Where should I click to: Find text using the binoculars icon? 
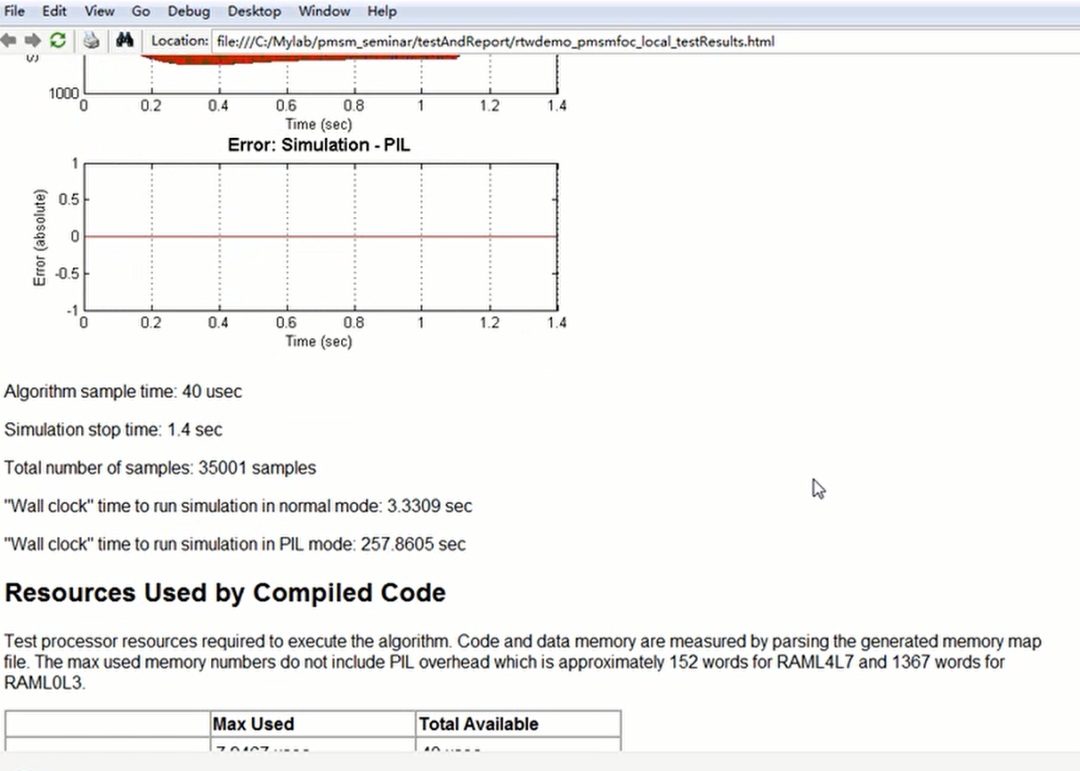125,40
